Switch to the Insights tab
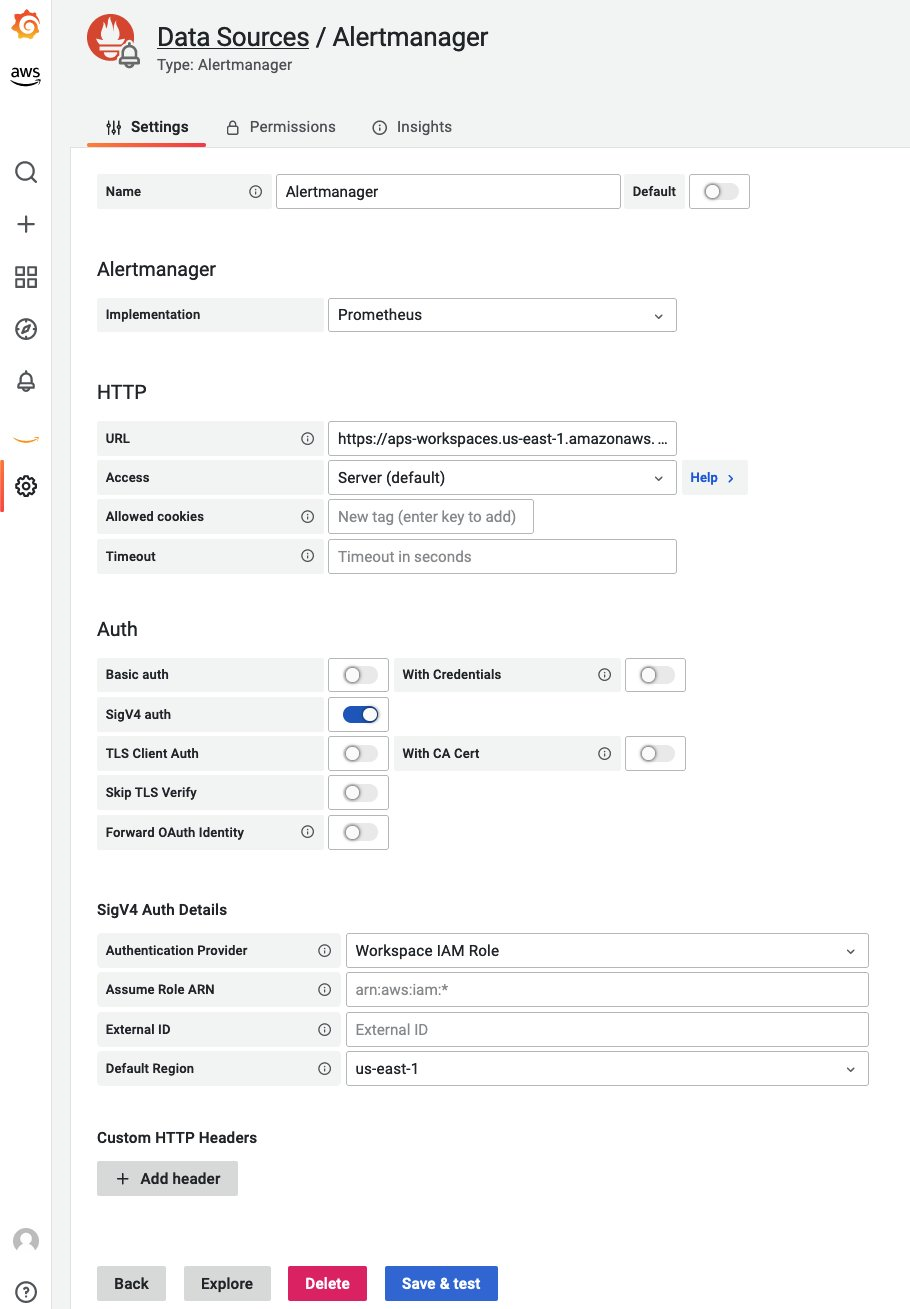The image size is (910, 1309). pyautogui.click(x=424, y=127)
